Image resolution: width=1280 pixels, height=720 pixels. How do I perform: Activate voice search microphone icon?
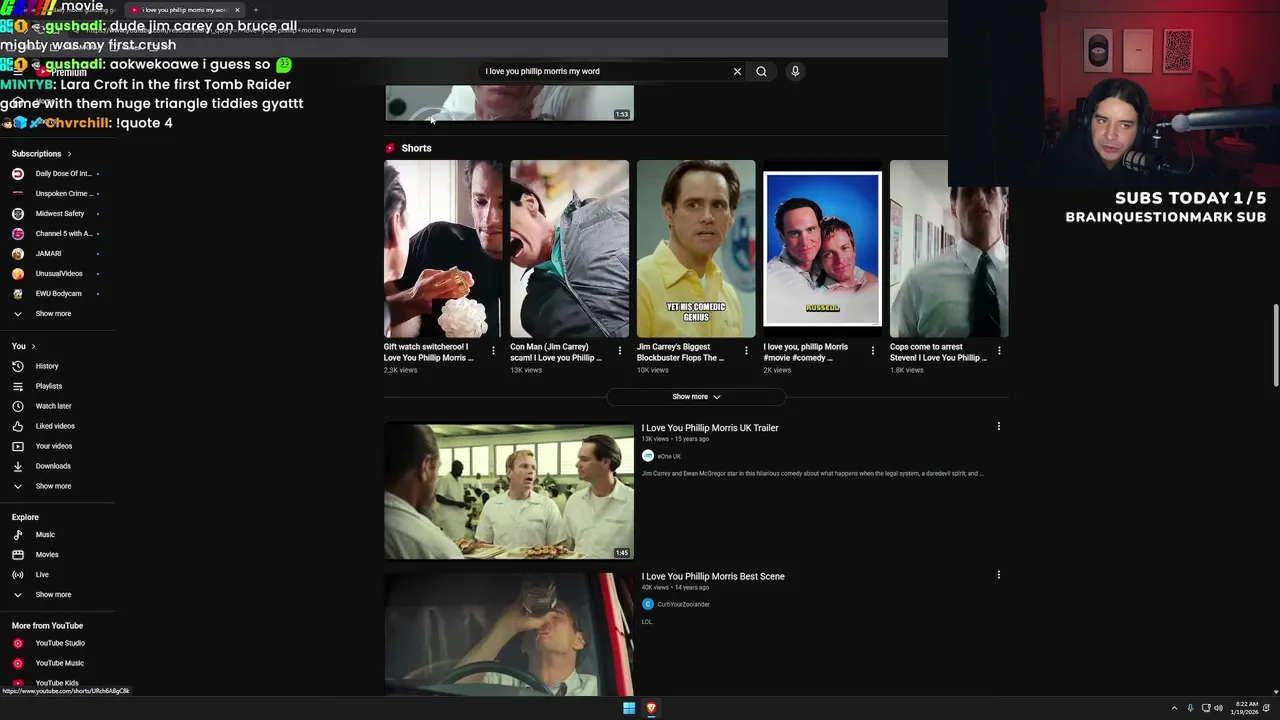click(795, 71)
